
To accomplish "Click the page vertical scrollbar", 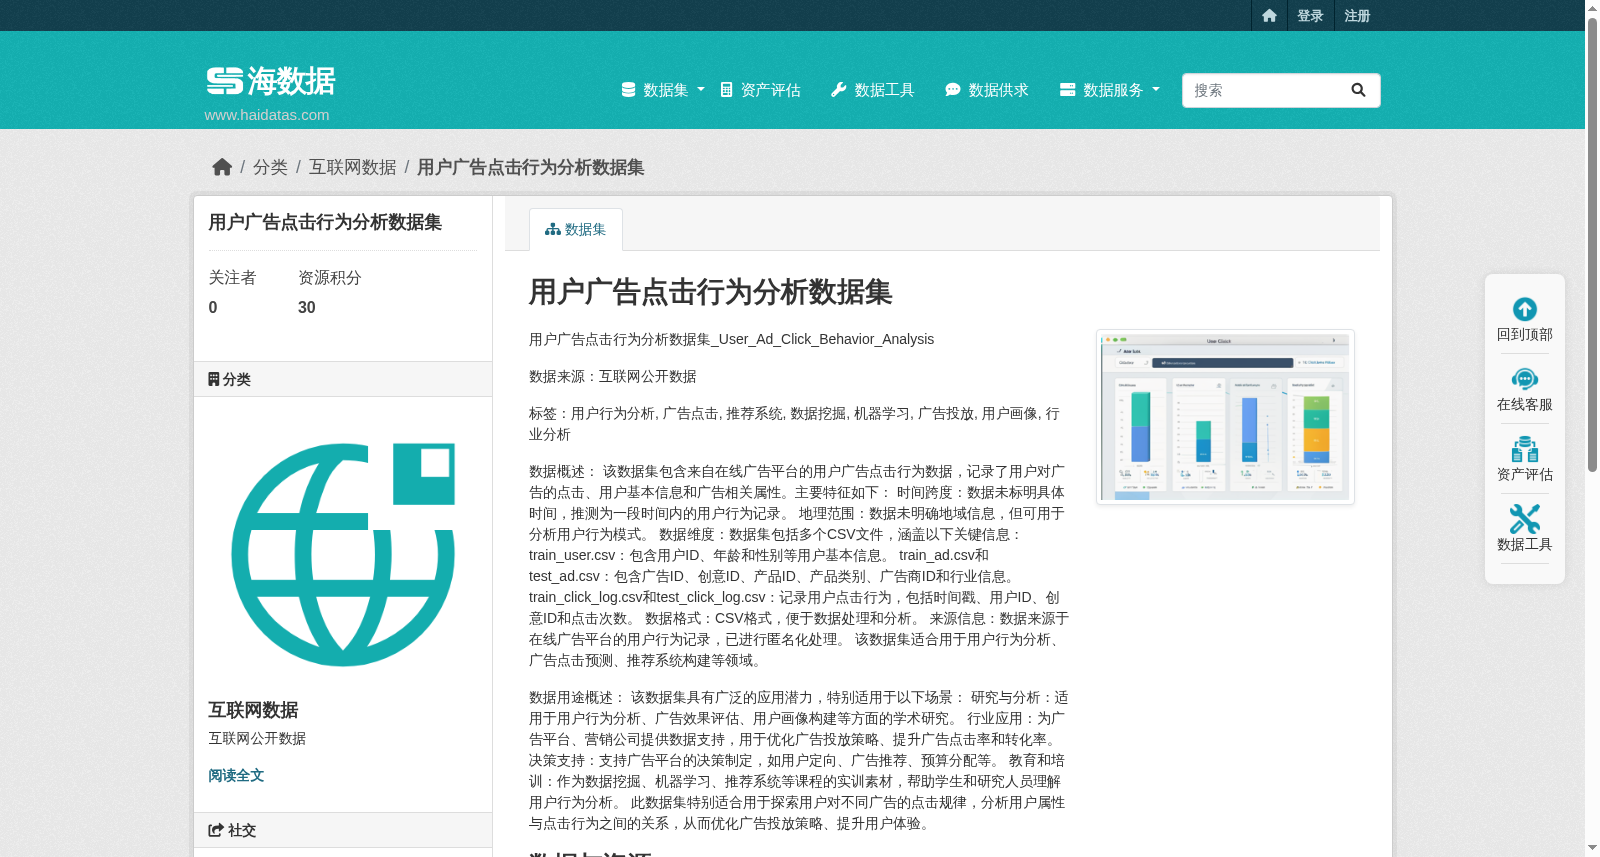I will point(1592,244).
